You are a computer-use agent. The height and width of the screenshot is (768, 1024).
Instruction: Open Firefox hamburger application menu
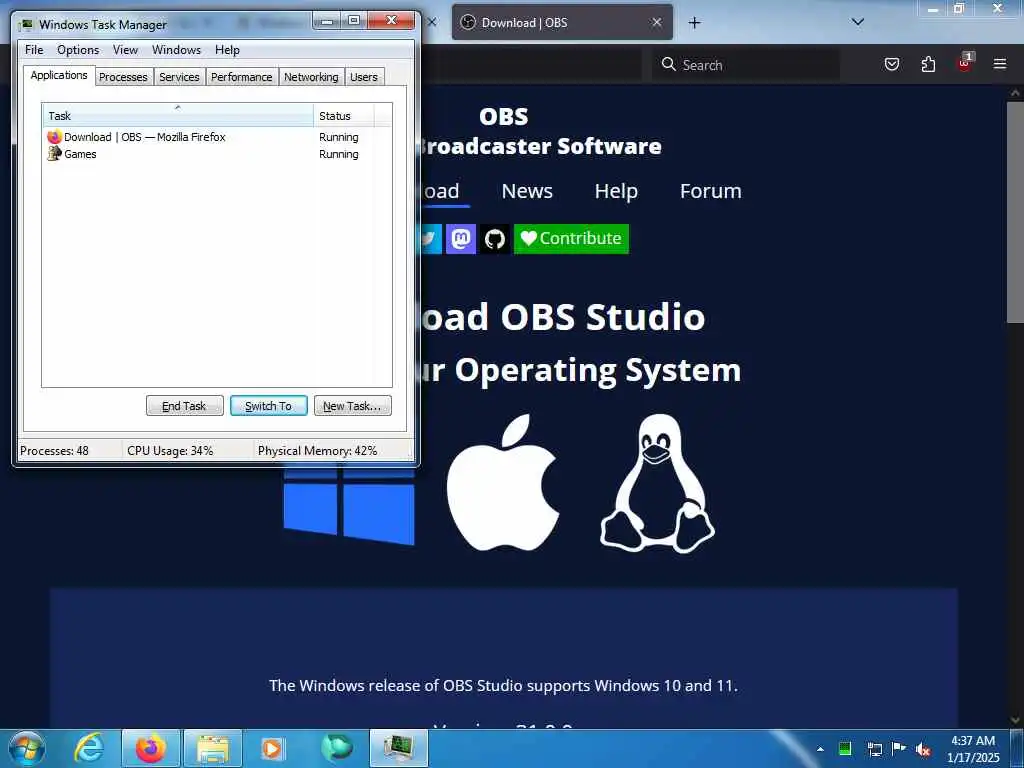point(1000,64)
